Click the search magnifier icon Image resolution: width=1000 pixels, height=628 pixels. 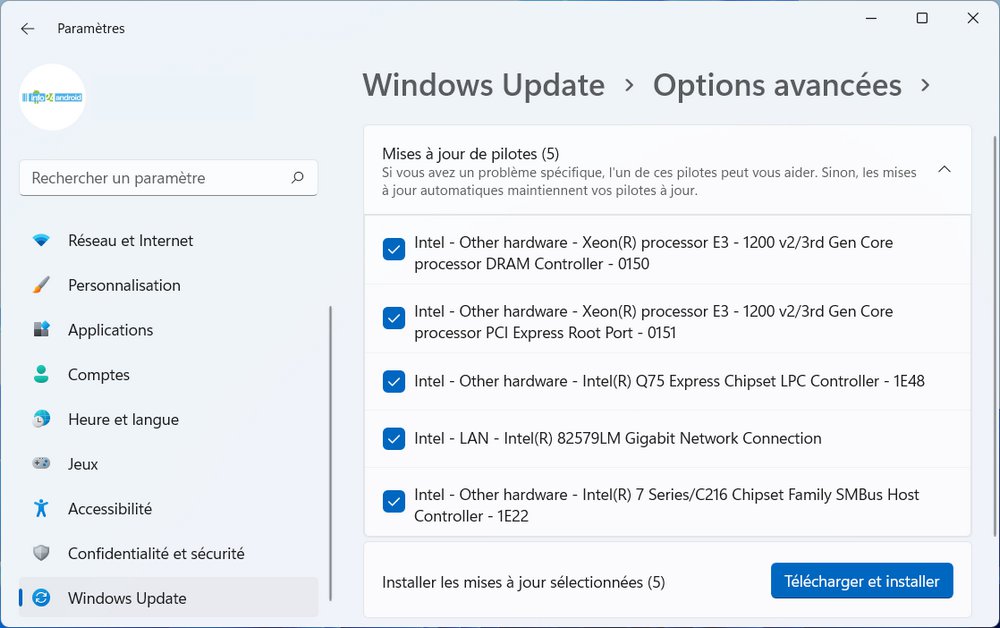[297, 177]
